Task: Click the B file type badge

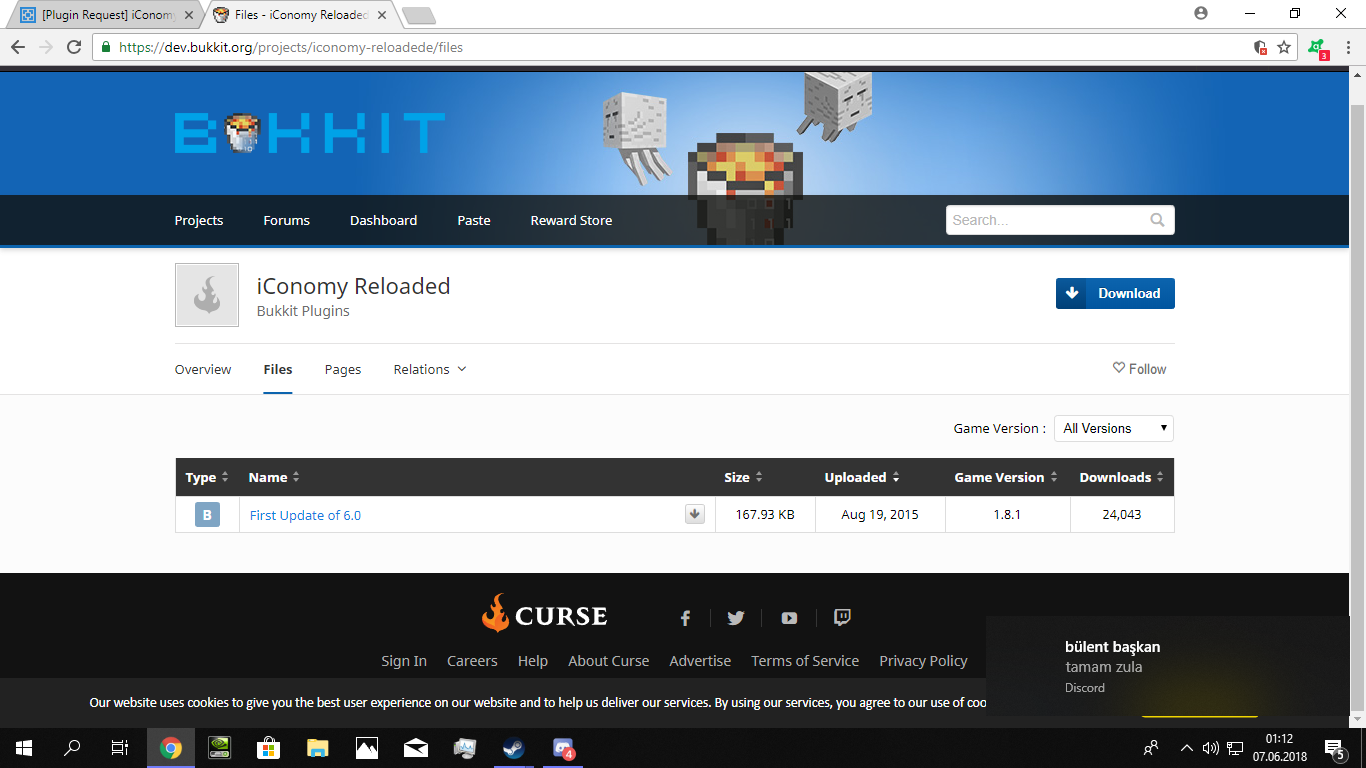Action: click(x=207, y=515)
